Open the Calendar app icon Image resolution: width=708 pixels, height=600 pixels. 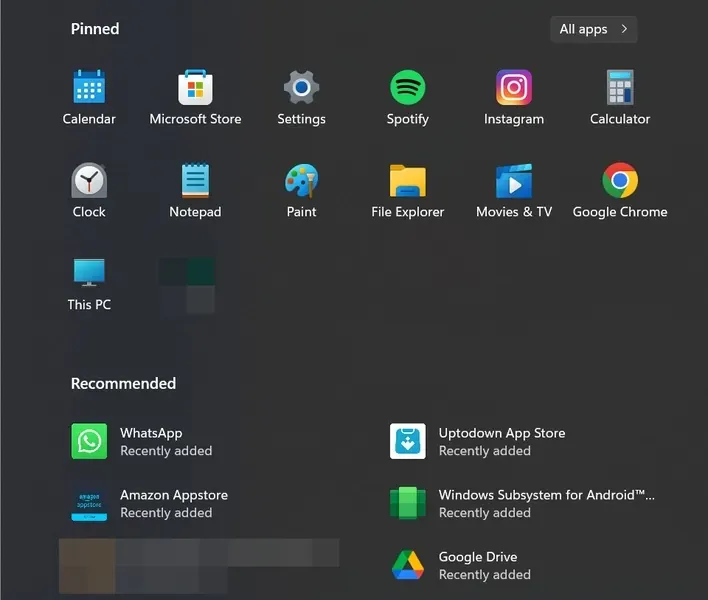tap(89, 87)
